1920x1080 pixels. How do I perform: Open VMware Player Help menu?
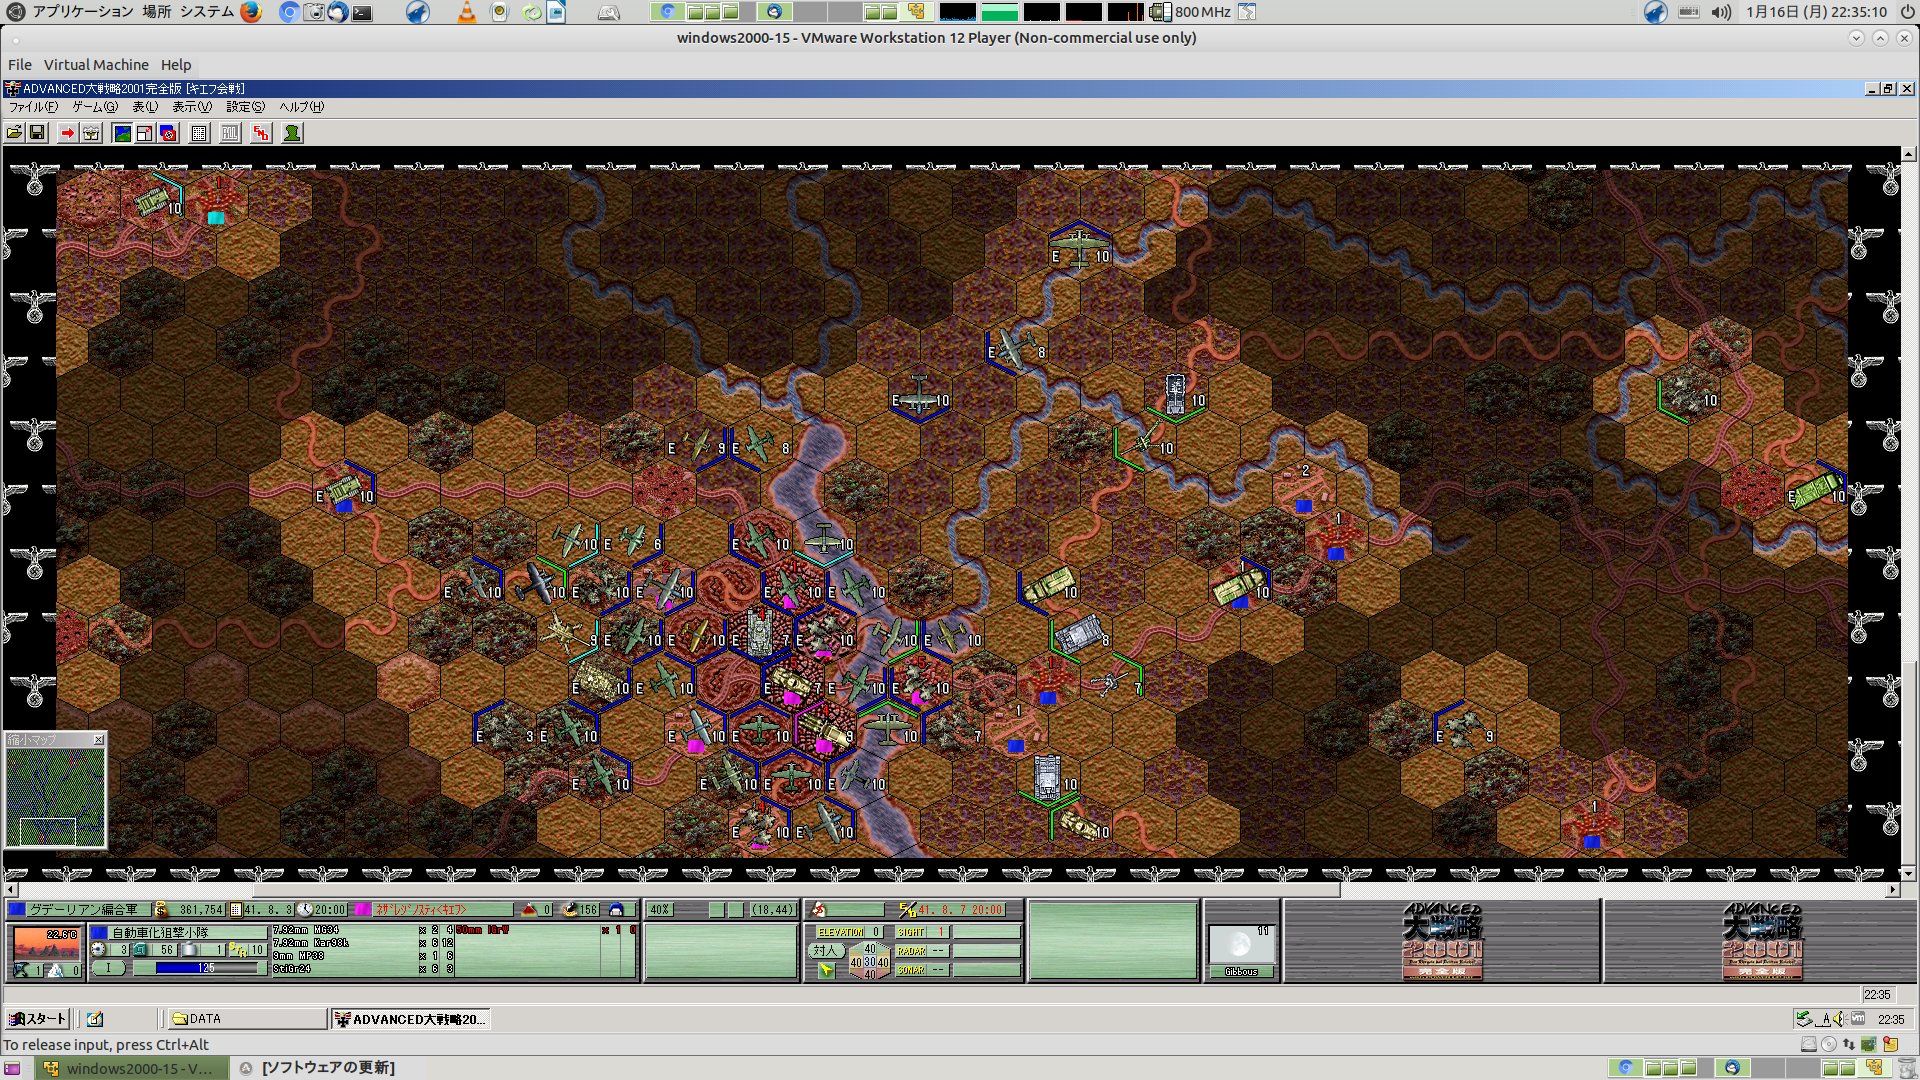(x=176, y=65)
